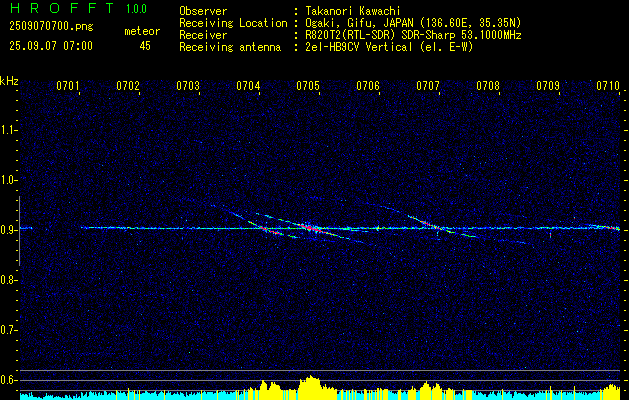This screenshot has height=400, width=629.
Task: Click the 0706 time marker
Action: pos(368,86)
